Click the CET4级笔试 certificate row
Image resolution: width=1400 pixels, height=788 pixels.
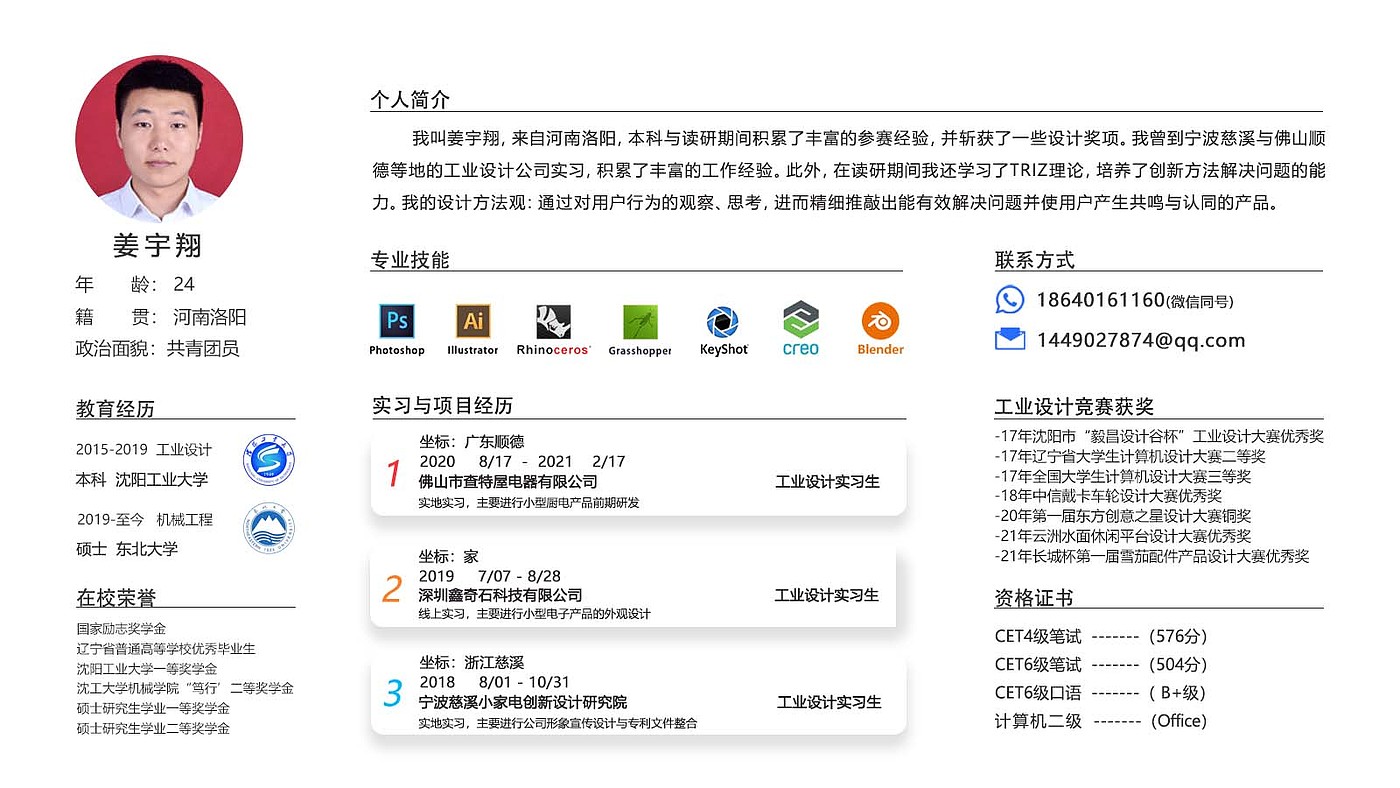pyautogui.click(x=1101, y=636)
